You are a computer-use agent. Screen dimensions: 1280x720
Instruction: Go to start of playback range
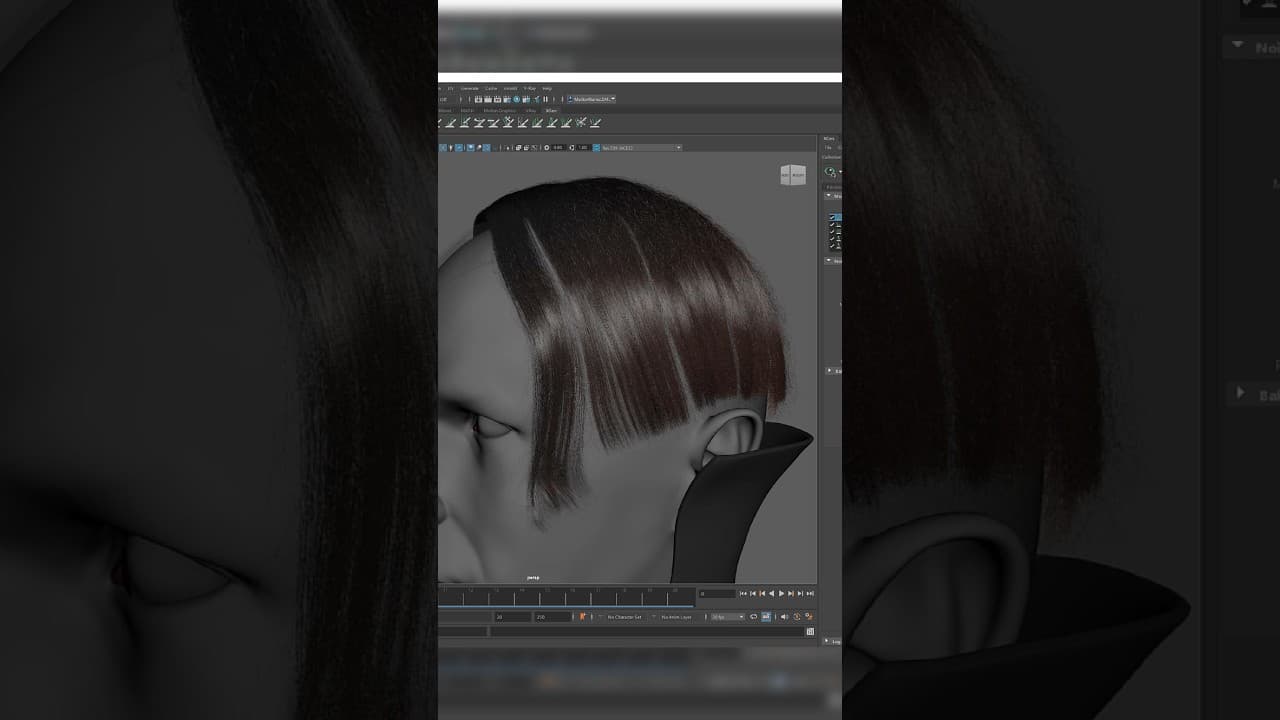743,594
